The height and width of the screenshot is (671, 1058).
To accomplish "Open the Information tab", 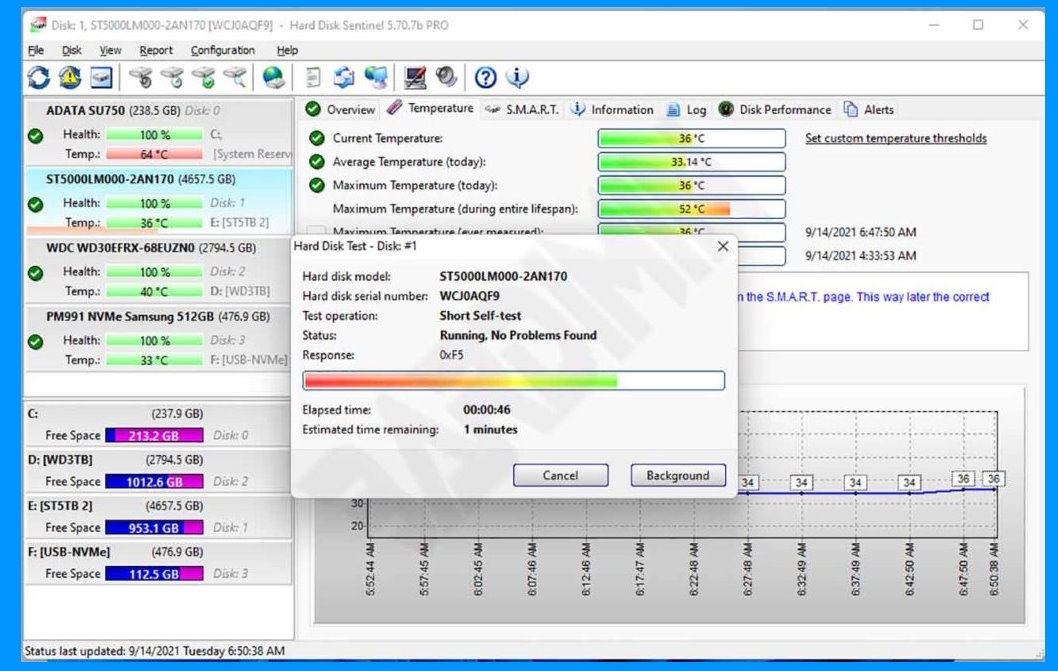I will pos(612,109).
